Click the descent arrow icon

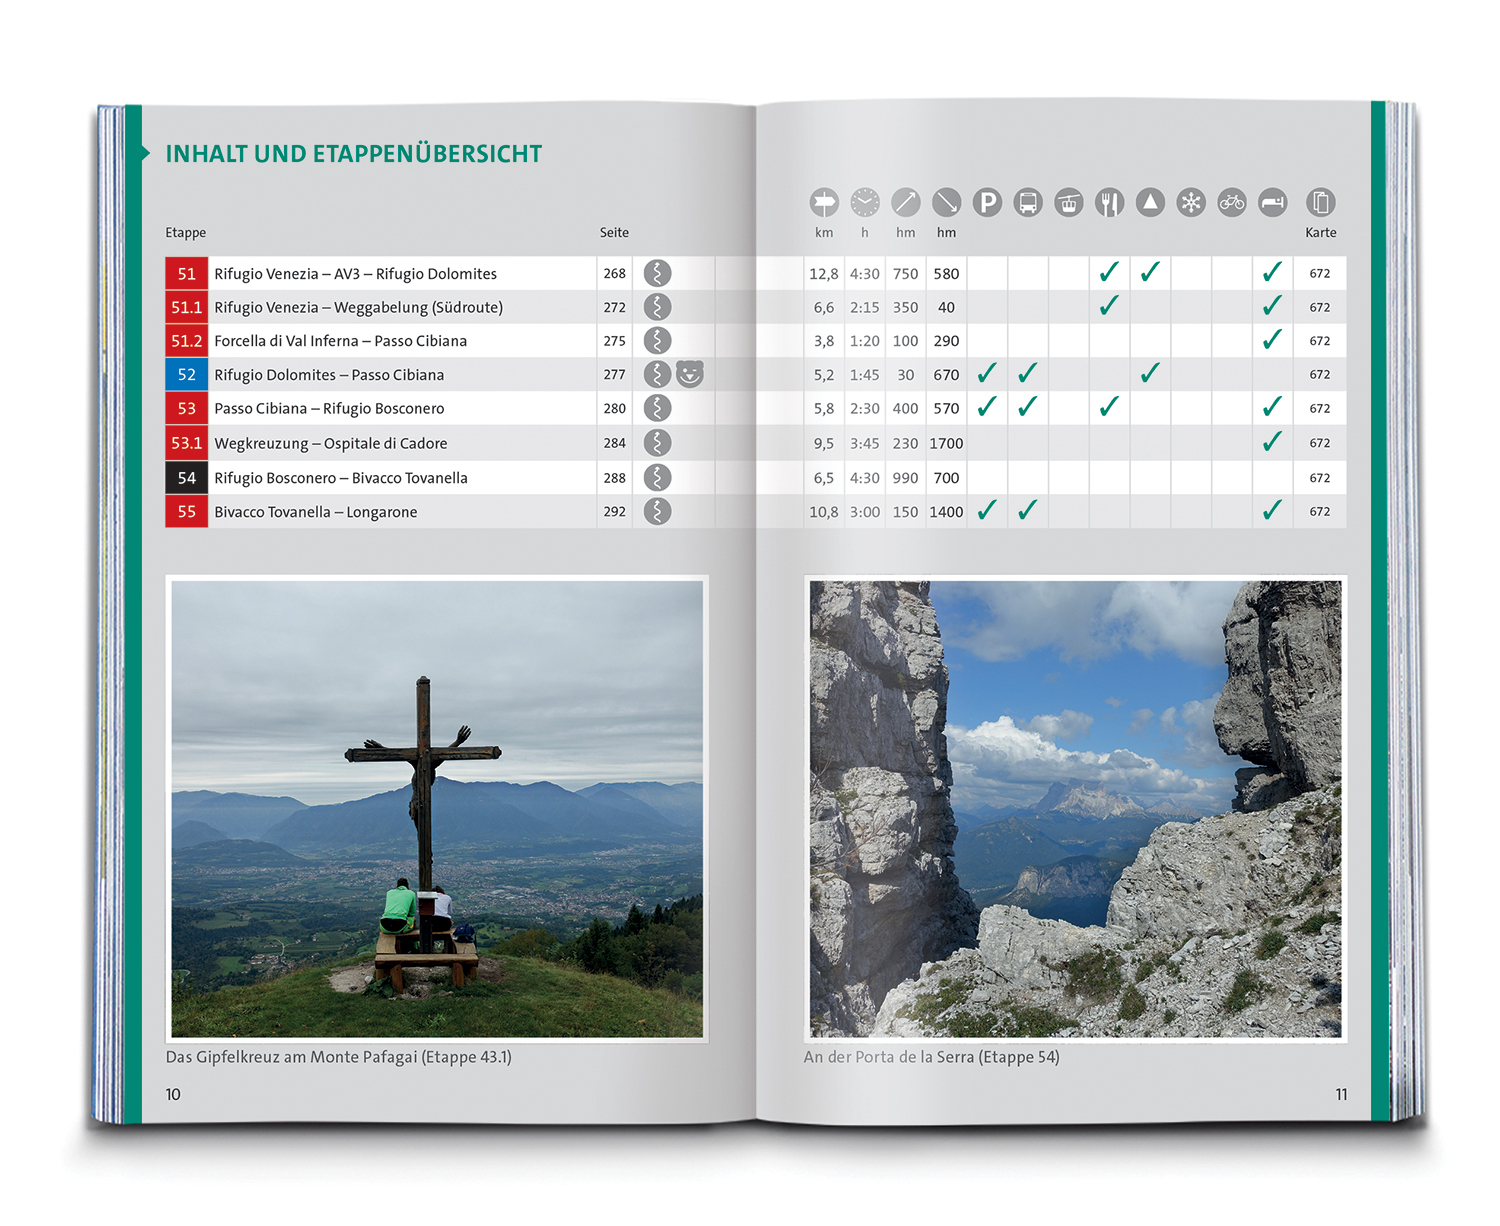946,203
